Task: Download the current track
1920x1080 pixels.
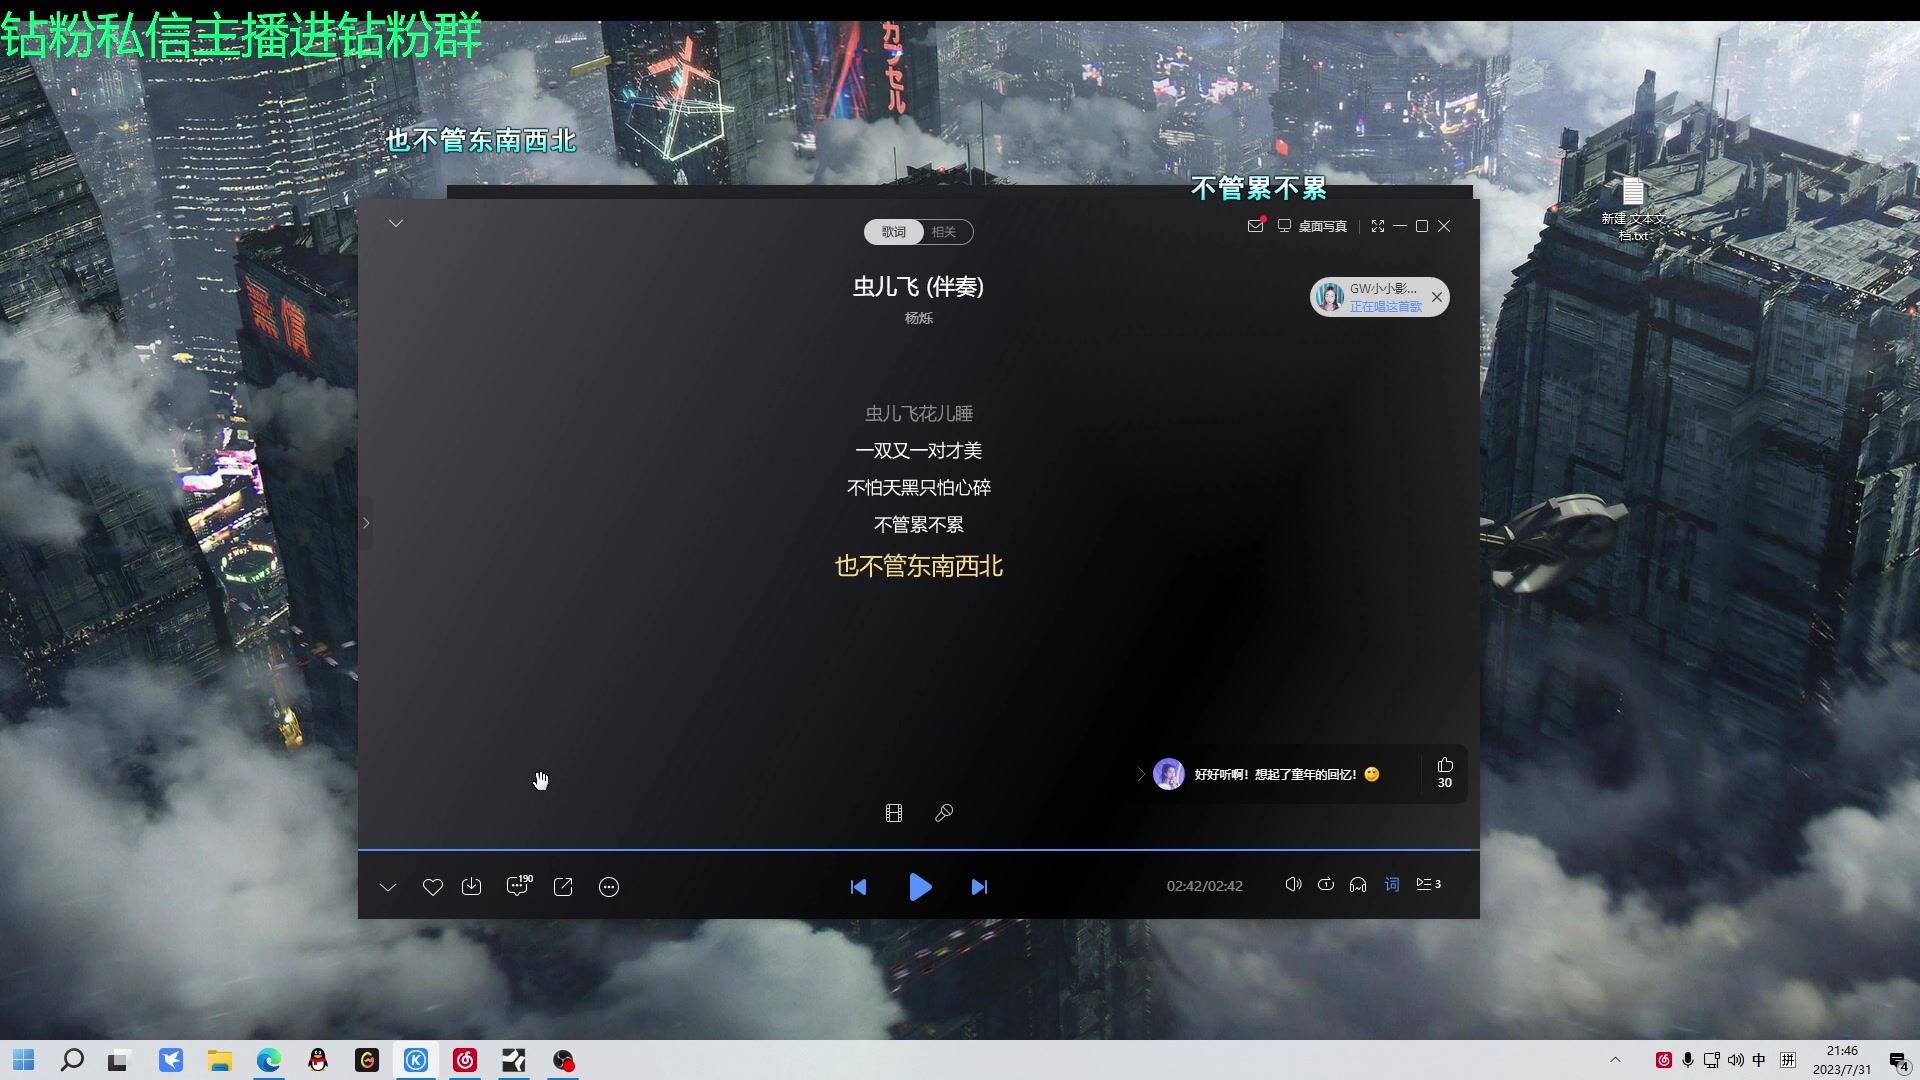Action: click(x=472, y=886)
